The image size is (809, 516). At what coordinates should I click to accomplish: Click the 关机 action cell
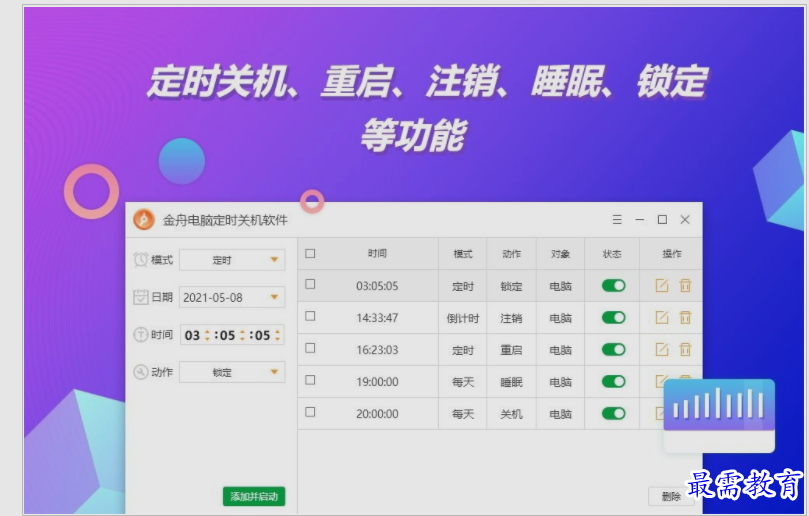pyautogui.click(x=511, y=414)
